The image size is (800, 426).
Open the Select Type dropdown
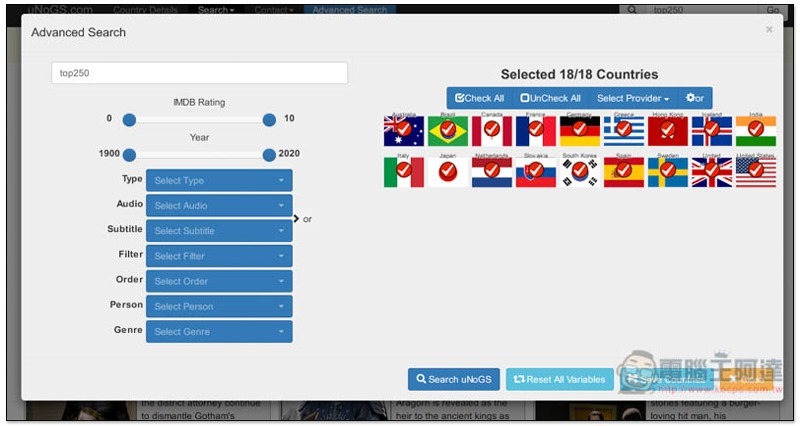[x=219, y=180]
